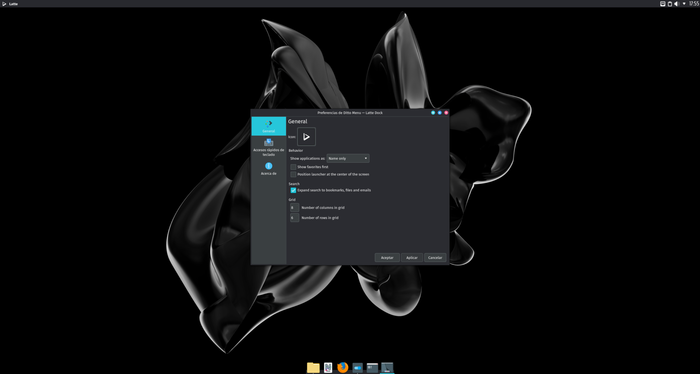Click the Number of rows in grid field

(294, 218)
